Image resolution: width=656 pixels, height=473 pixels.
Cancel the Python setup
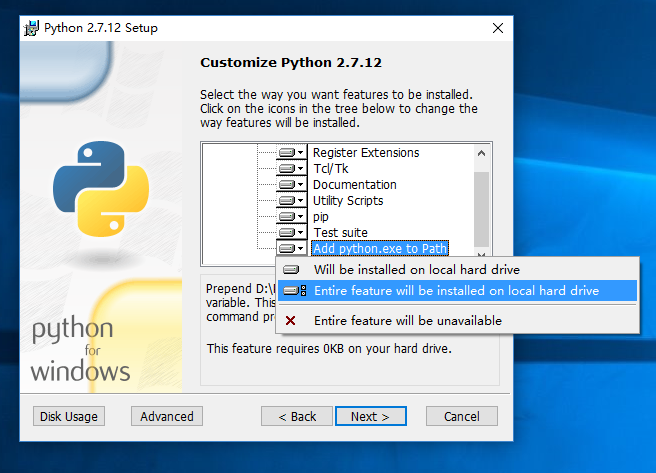[x=462, y=416]
